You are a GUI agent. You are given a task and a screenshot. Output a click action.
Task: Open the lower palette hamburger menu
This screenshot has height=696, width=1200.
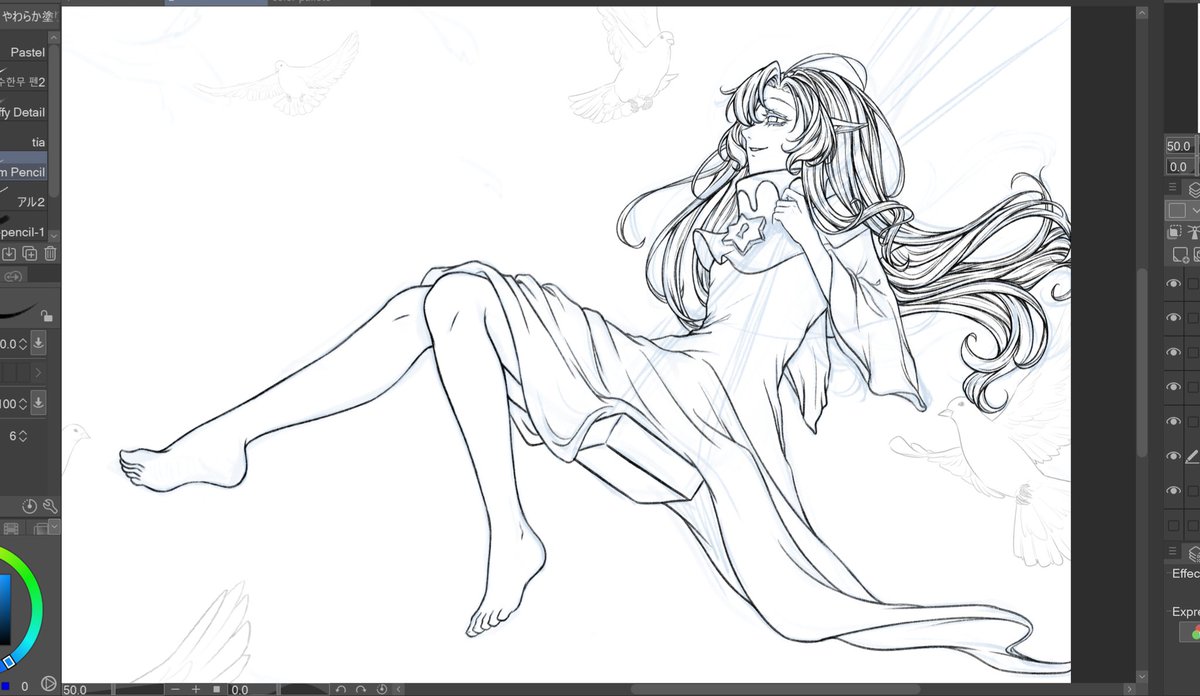pos(1173,553)
